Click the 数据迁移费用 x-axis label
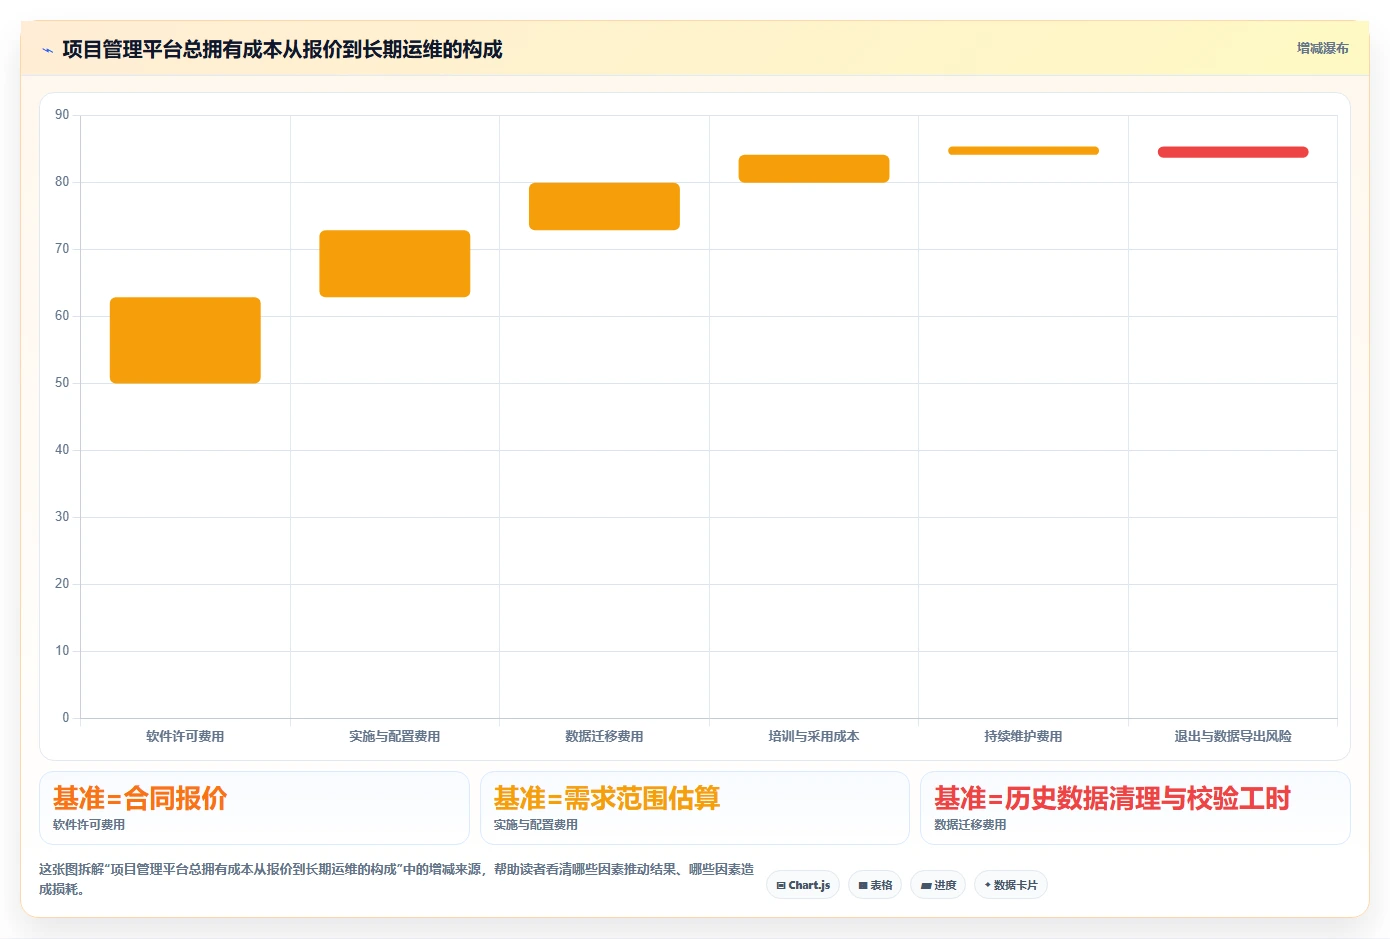Screen dimensions: 1390x939 click(x=604, y=736)
